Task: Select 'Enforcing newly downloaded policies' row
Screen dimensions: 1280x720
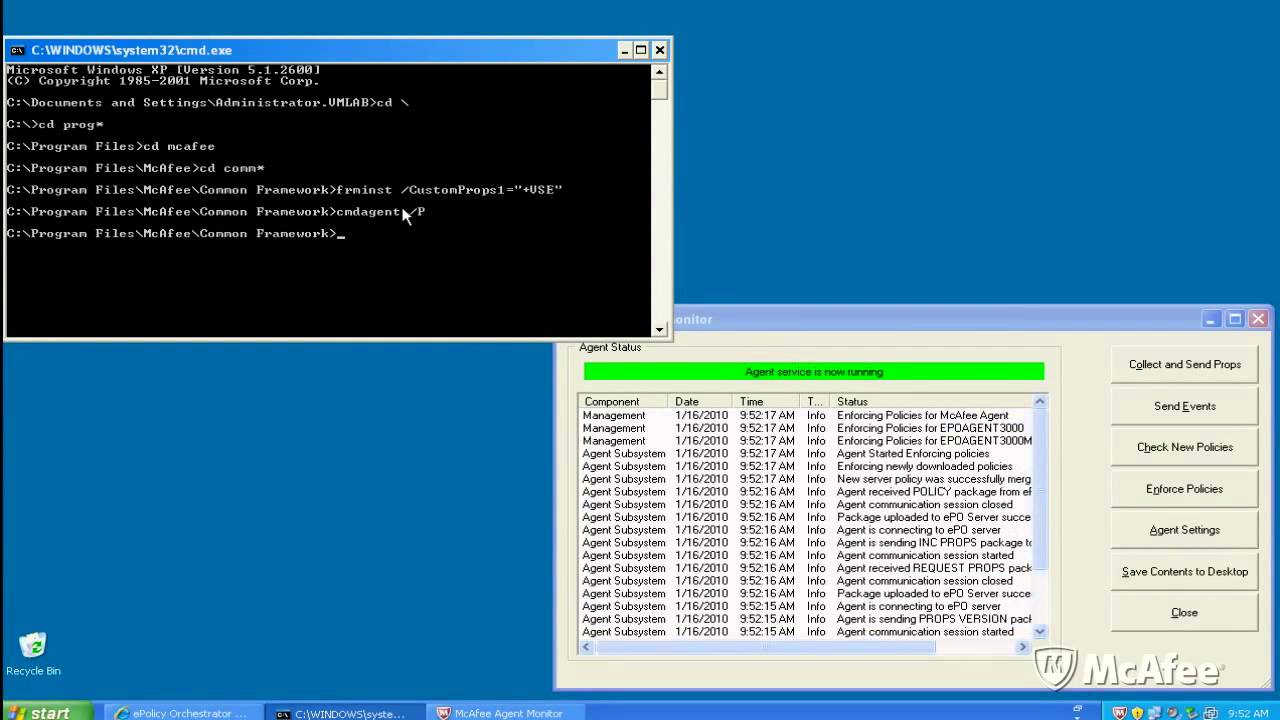Action: (x=806, y=466)
